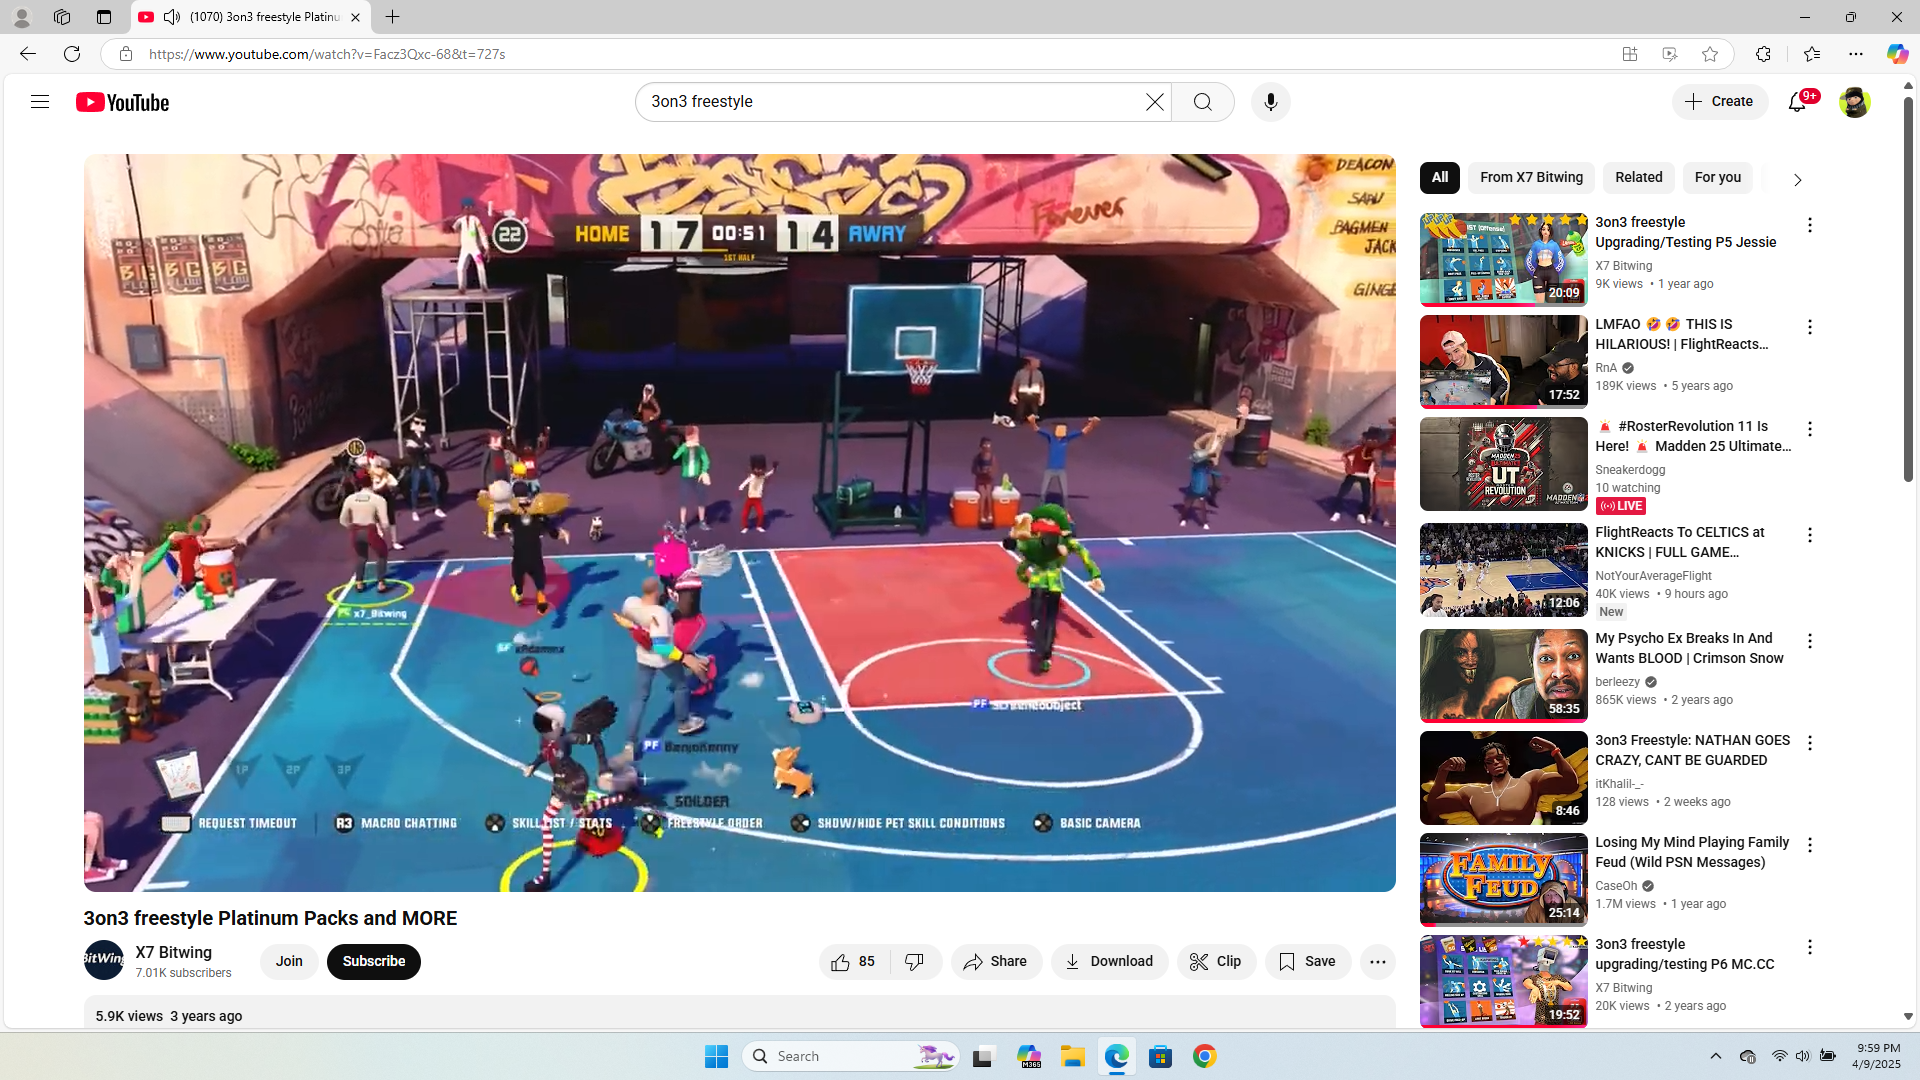The image size is (1920, 1080).
Task: Open options menu for RosterRevolution Madden stream
Action: pyautogui.click(x=1810, y=430)
